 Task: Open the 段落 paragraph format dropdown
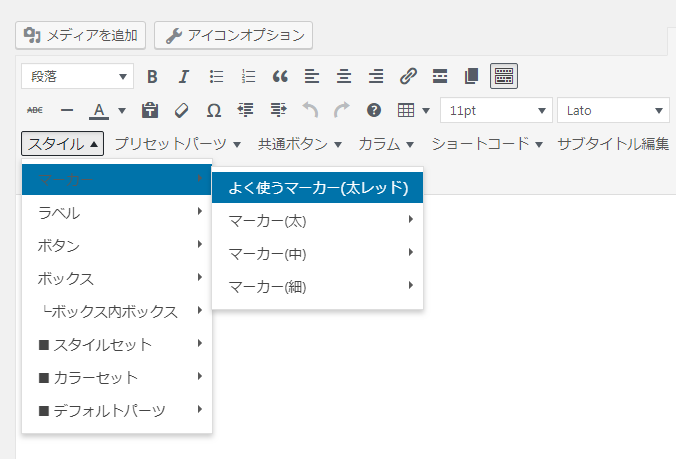coord(77,76)
